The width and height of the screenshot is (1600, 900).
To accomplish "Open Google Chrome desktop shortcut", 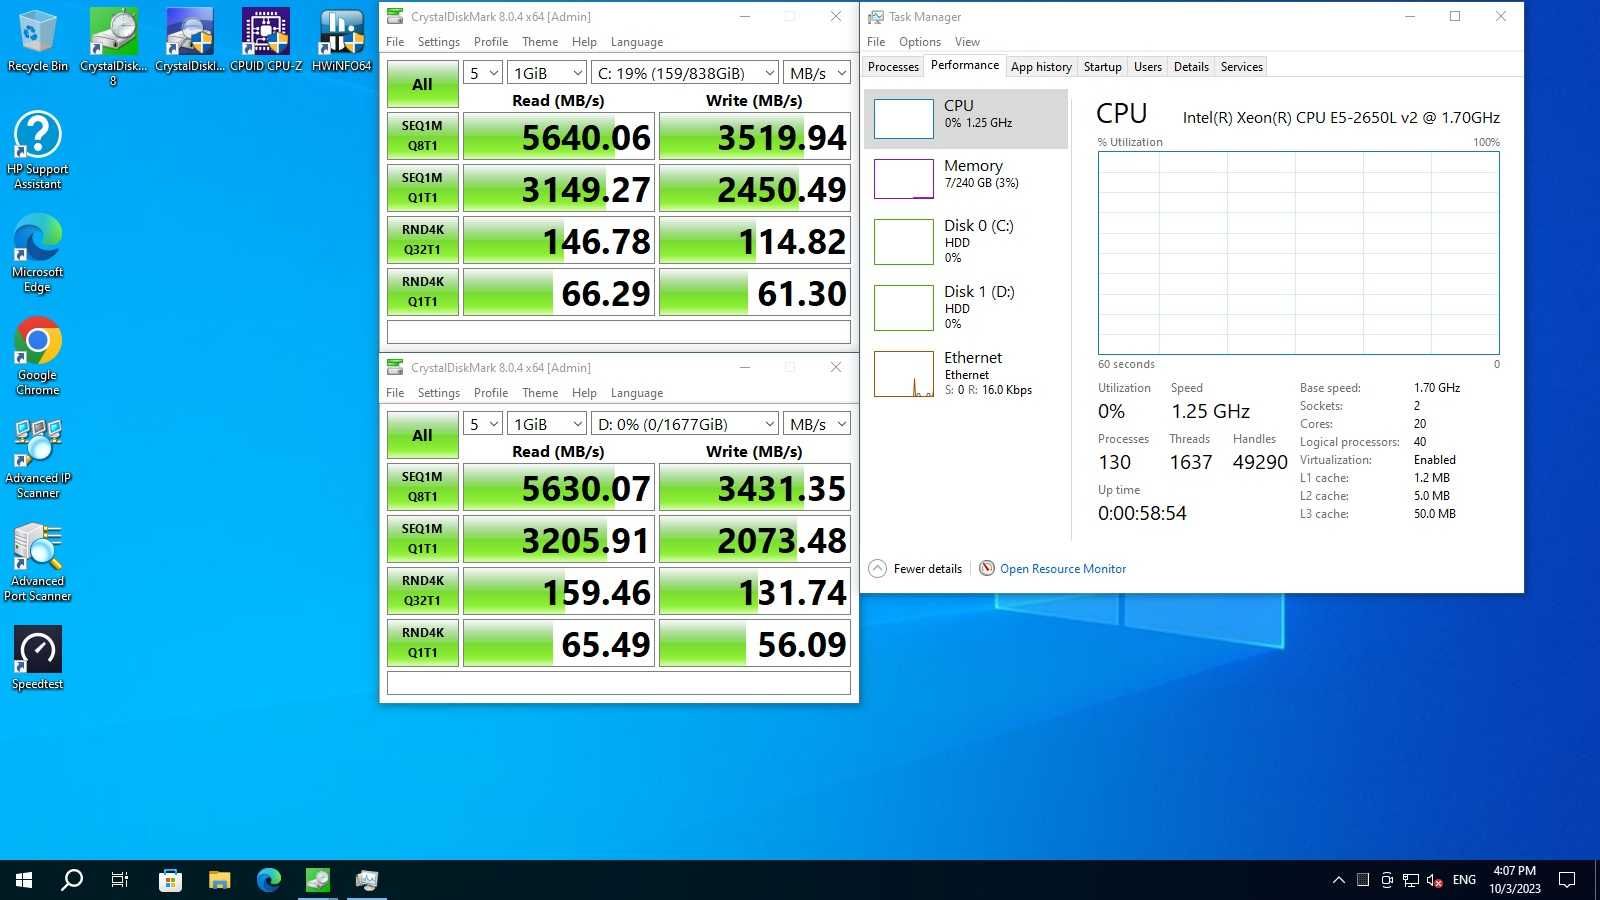I will [37, 357].
